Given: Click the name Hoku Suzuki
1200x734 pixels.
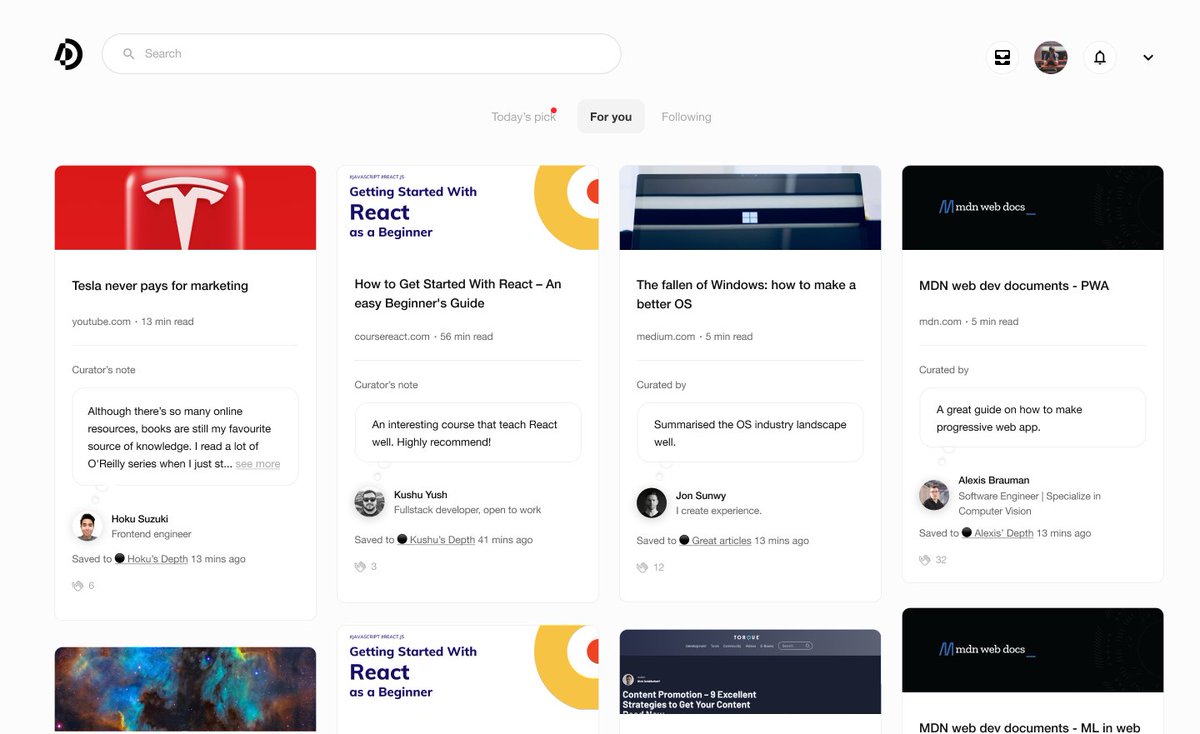Looking at the screenshot, I should 140,519.
